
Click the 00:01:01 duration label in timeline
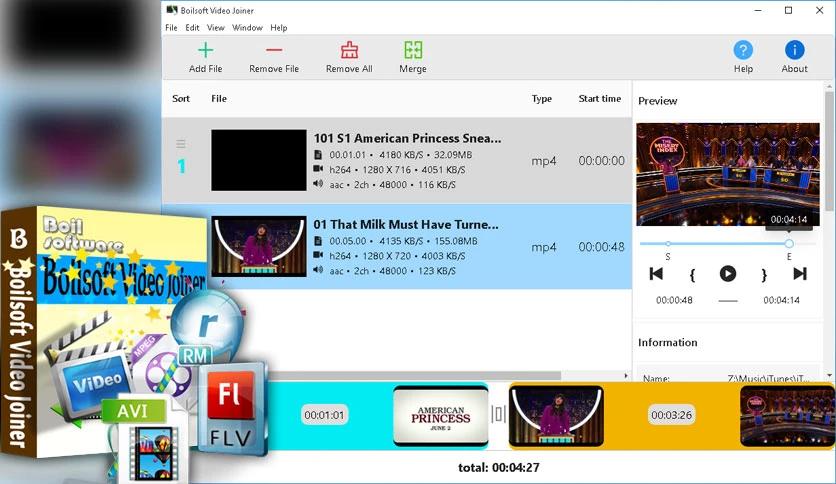[x=324, y=415]
